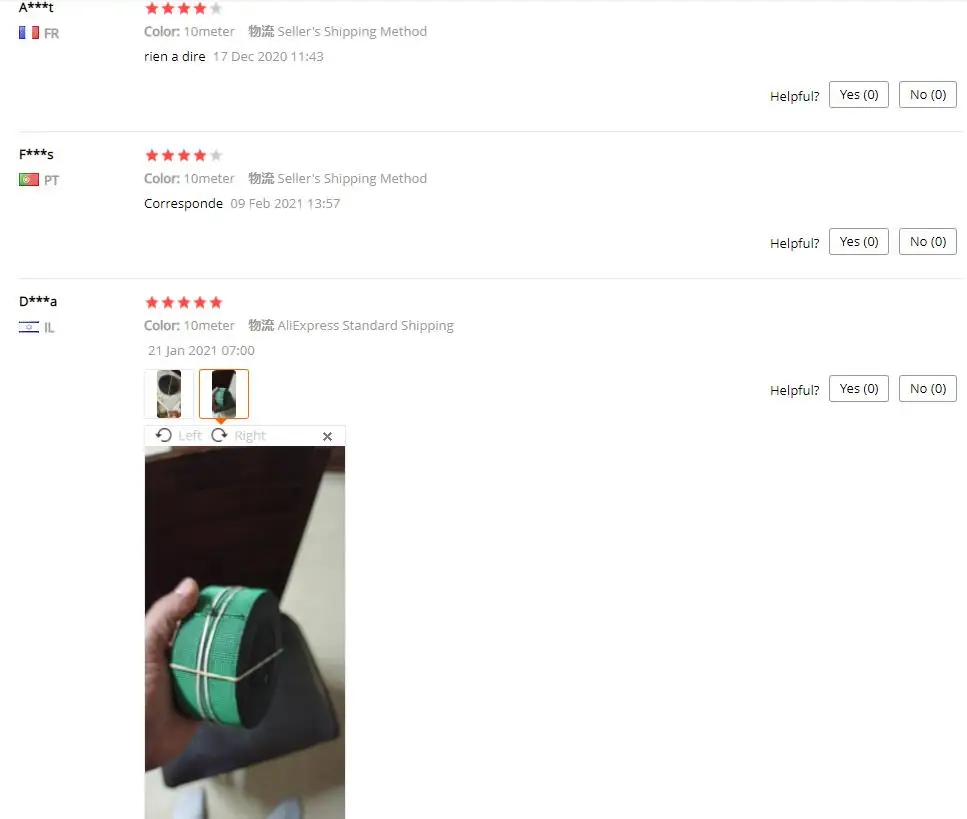The width and height of the screenshot is (967, 819).
Task: Vote No on F***s's review
Action: [x=928, y=242]
